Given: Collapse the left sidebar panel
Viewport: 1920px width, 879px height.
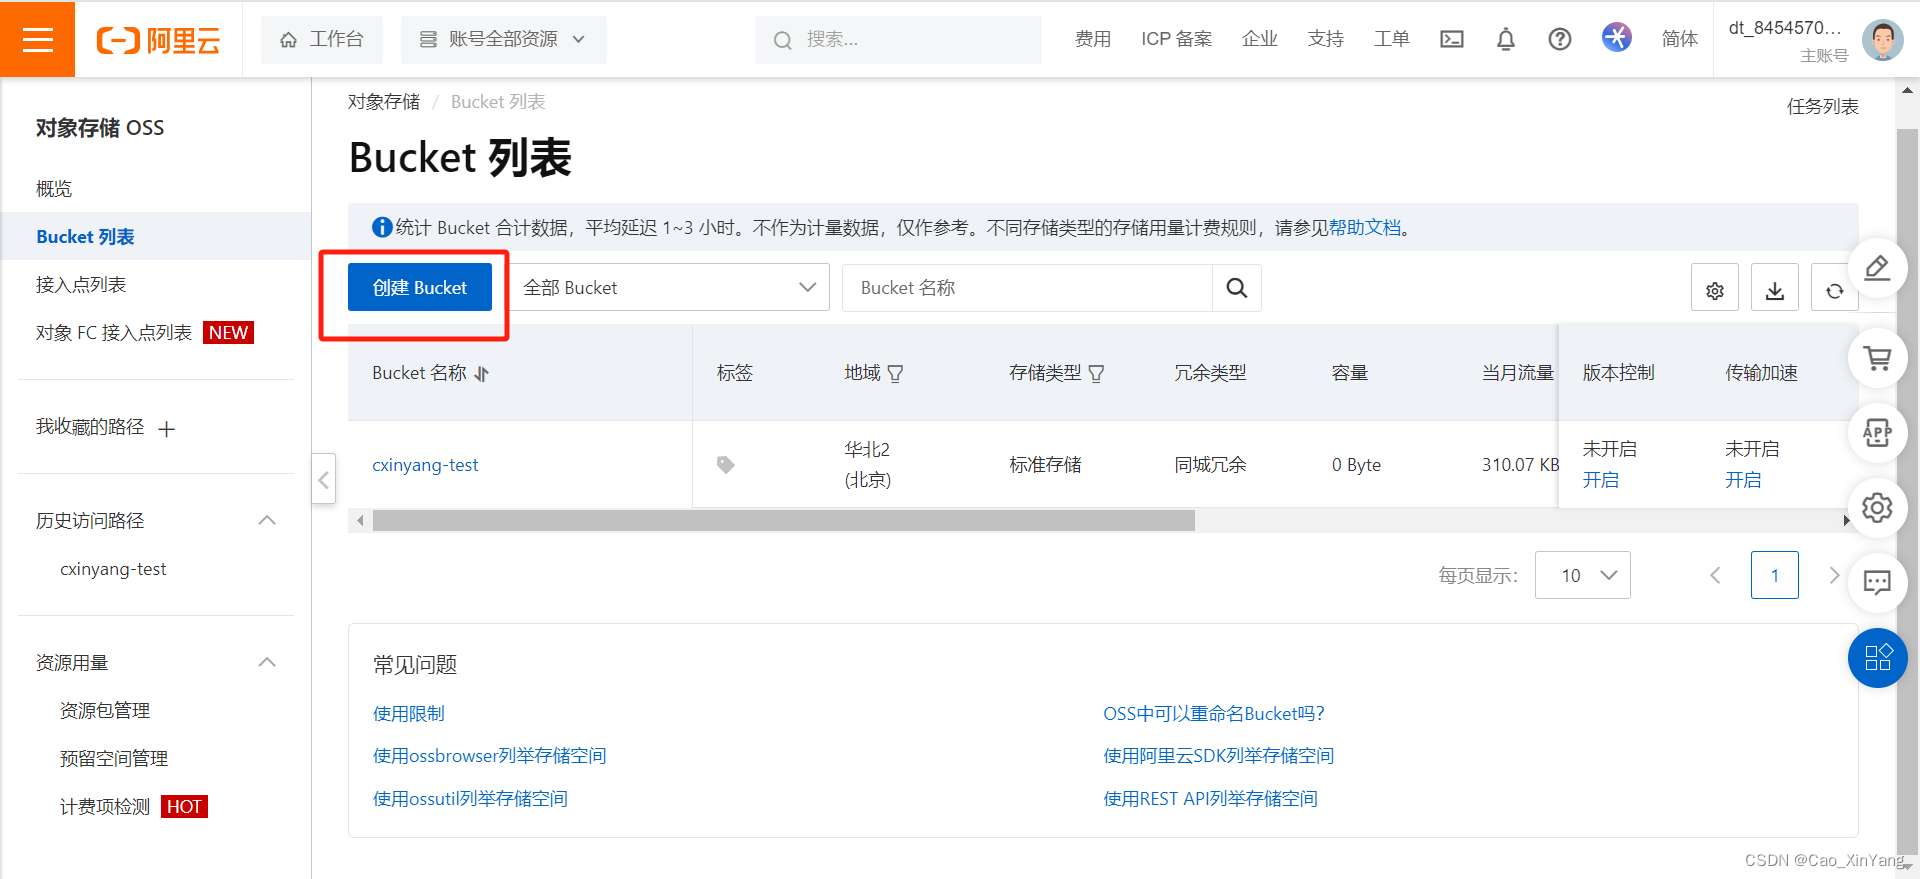Looking at the screenshot, I should pos(323,480).
